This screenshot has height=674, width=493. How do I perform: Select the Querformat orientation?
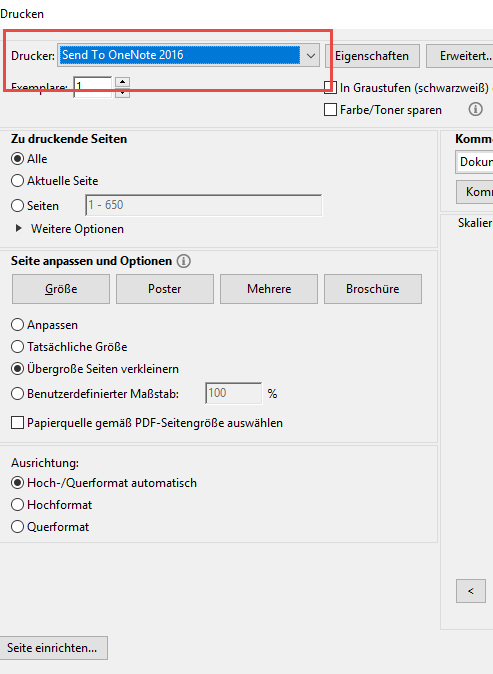pyautogui.click(x=17, y=527)
